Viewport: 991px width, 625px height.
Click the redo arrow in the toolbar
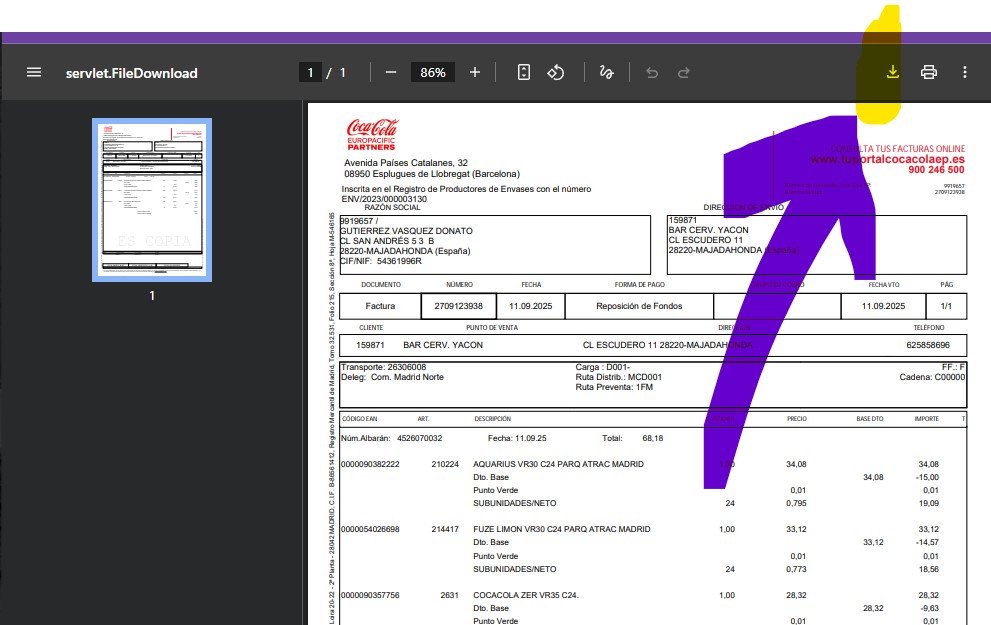pyautogui.click(x=684, y=73)
